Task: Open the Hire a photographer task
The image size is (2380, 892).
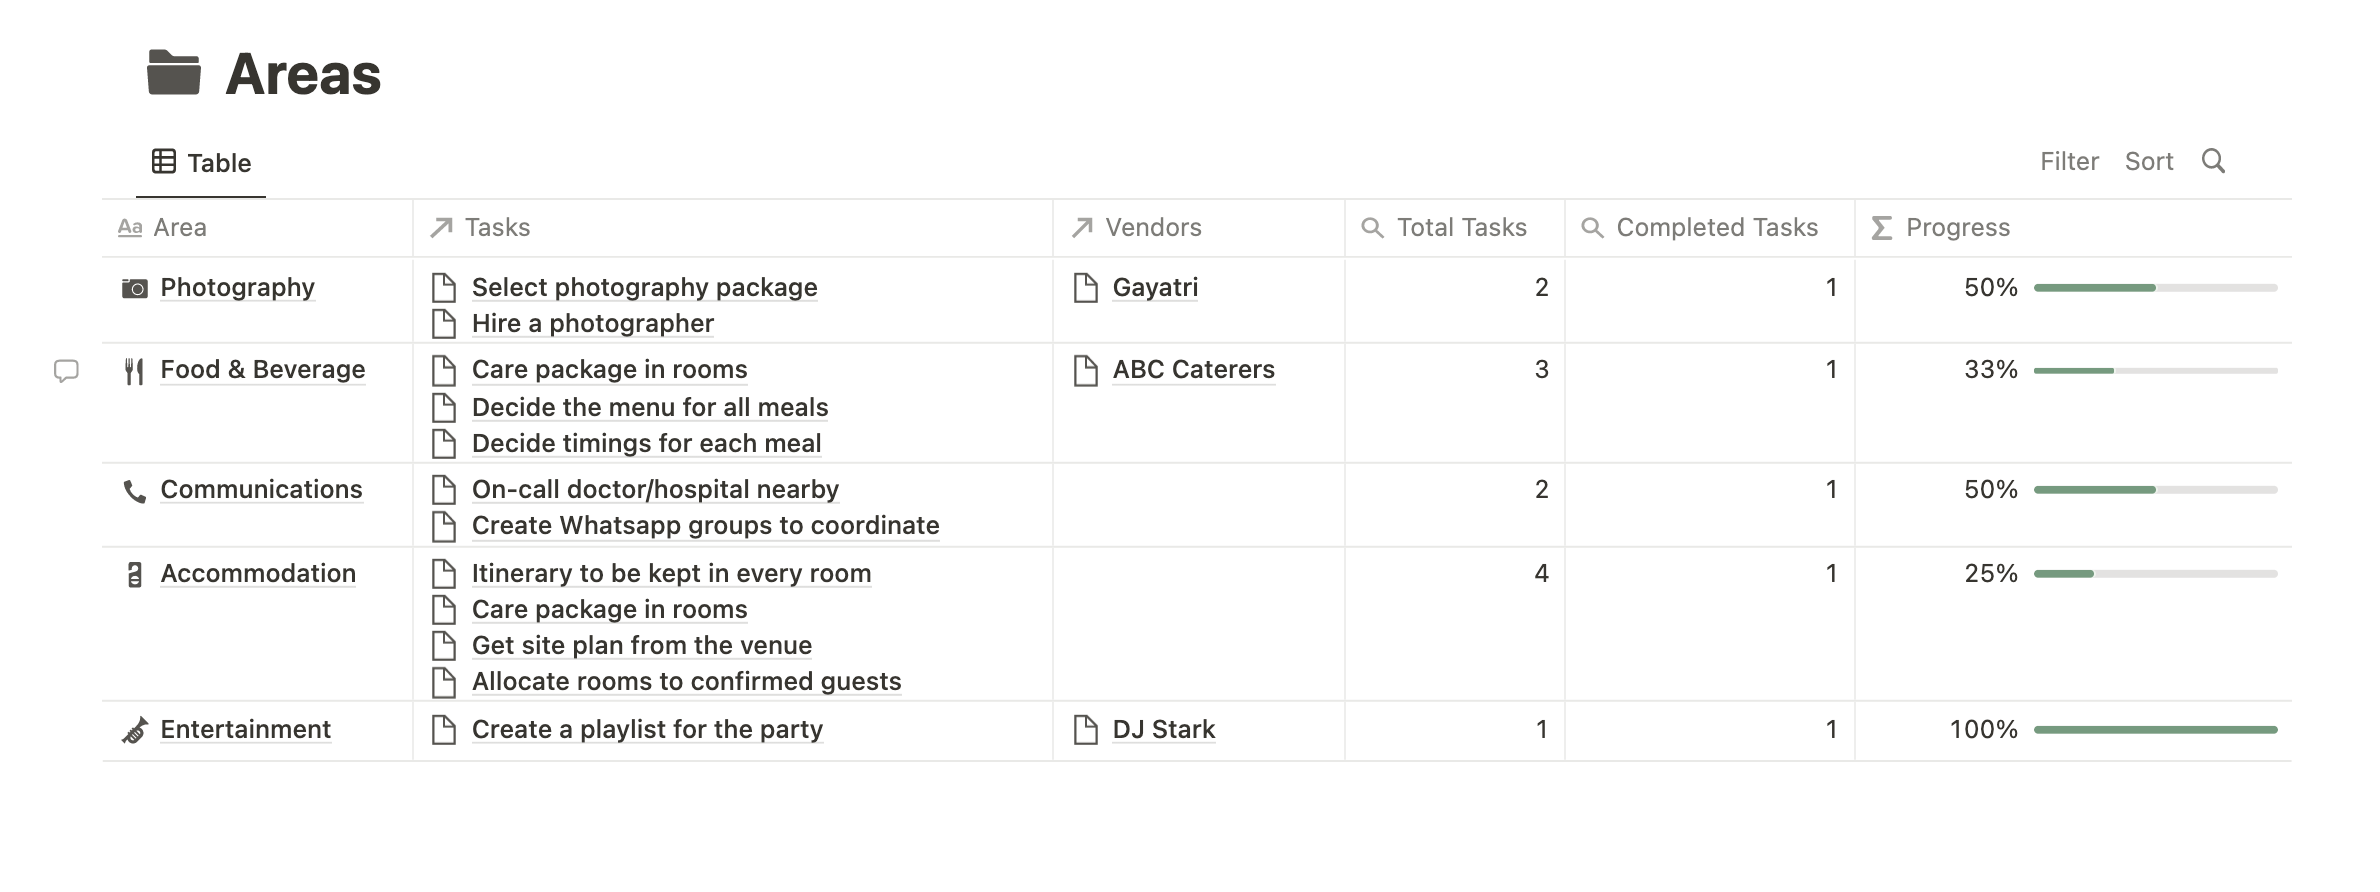Action: point(593,324)
